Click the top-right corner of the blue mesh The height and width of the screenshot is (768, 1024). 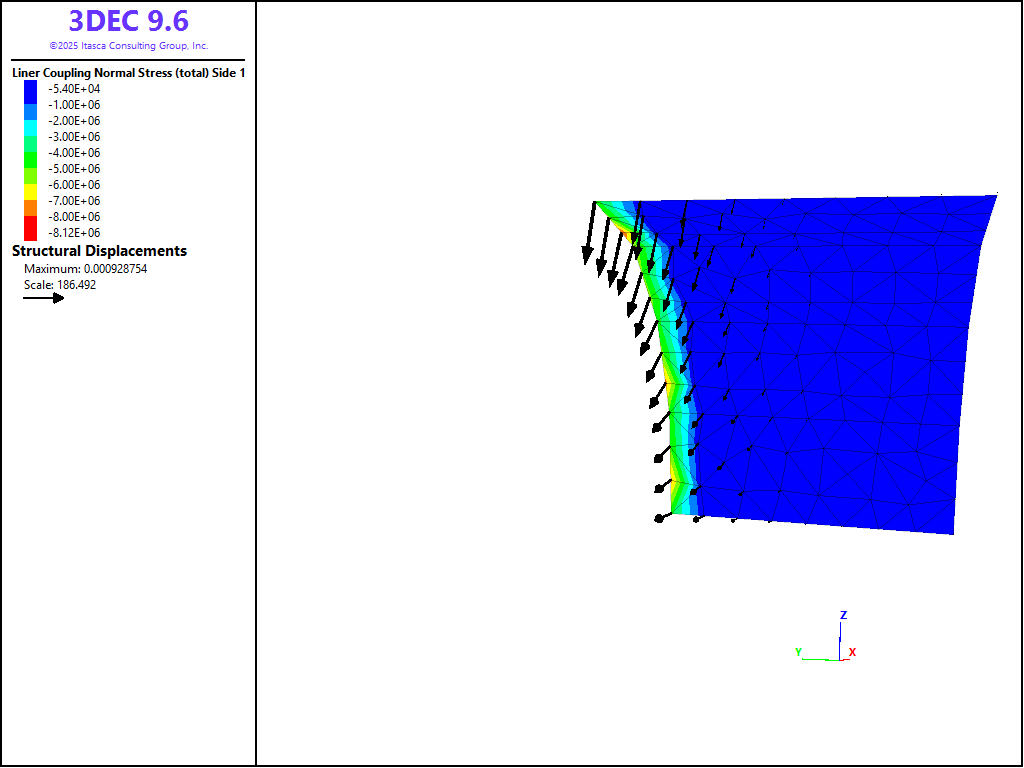[x=996, y=195]
